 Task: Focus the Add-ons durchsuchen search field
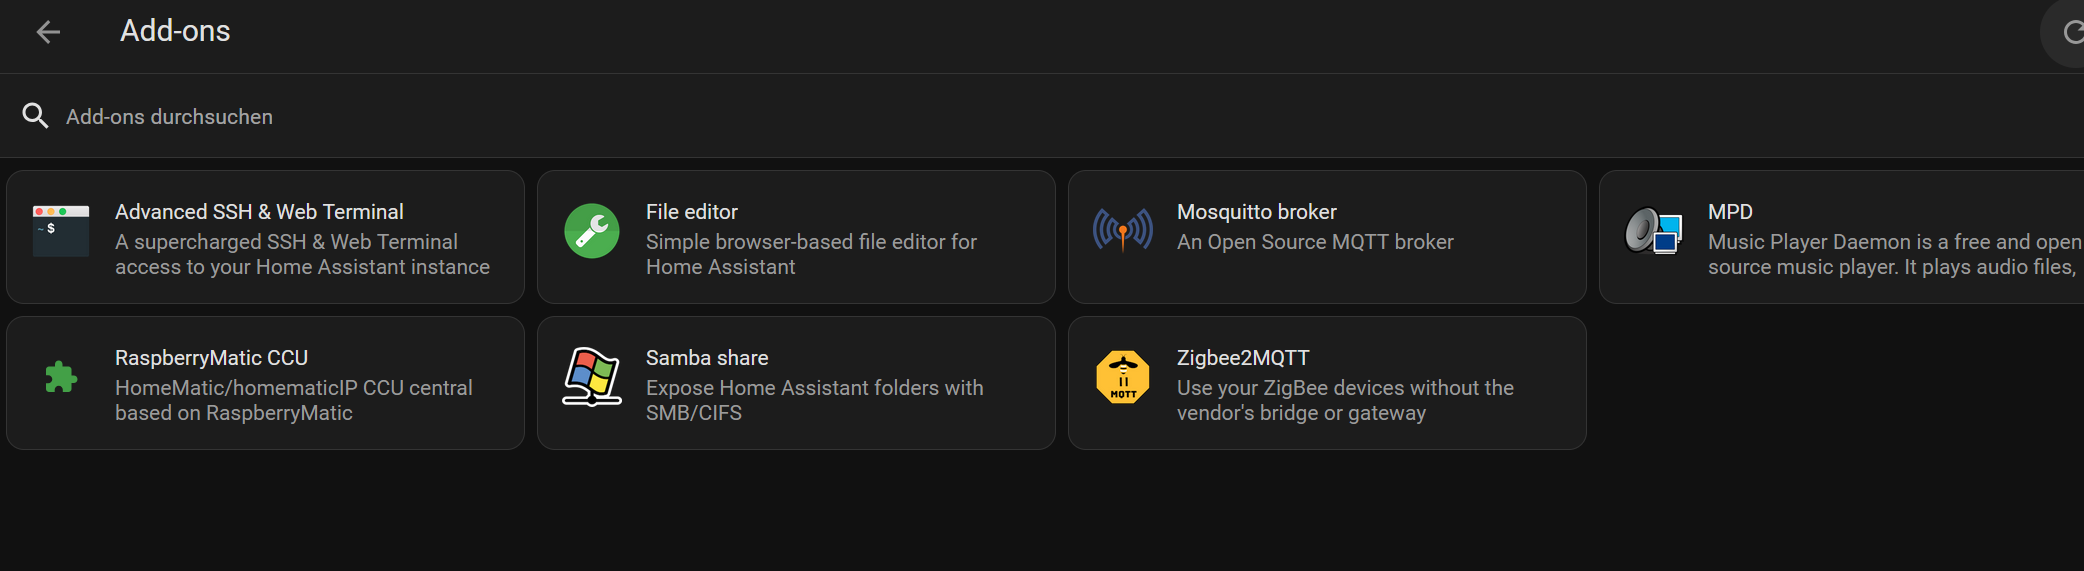pos(600,117)
